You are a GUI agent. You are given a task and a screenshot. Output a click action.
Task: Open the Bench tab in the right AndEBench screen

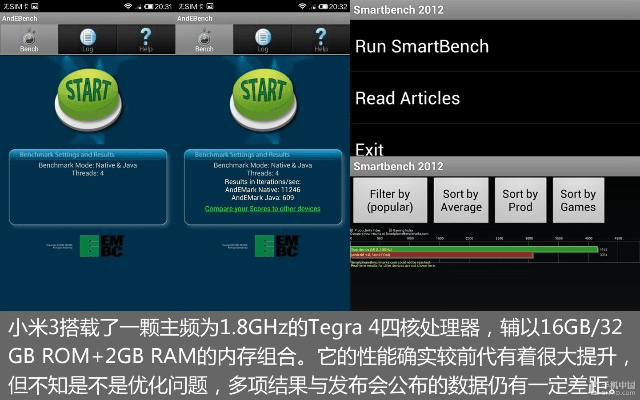click(204, 40)
